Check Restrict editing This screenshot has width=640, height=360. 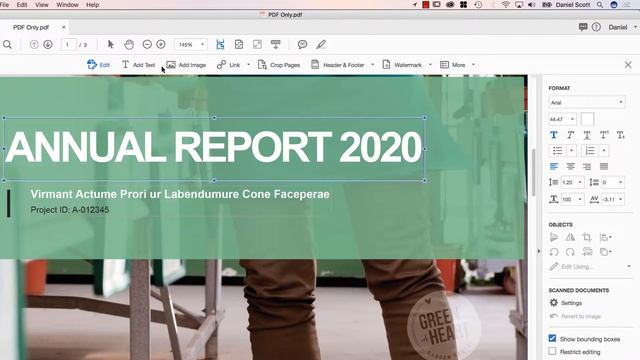point(552,351)
